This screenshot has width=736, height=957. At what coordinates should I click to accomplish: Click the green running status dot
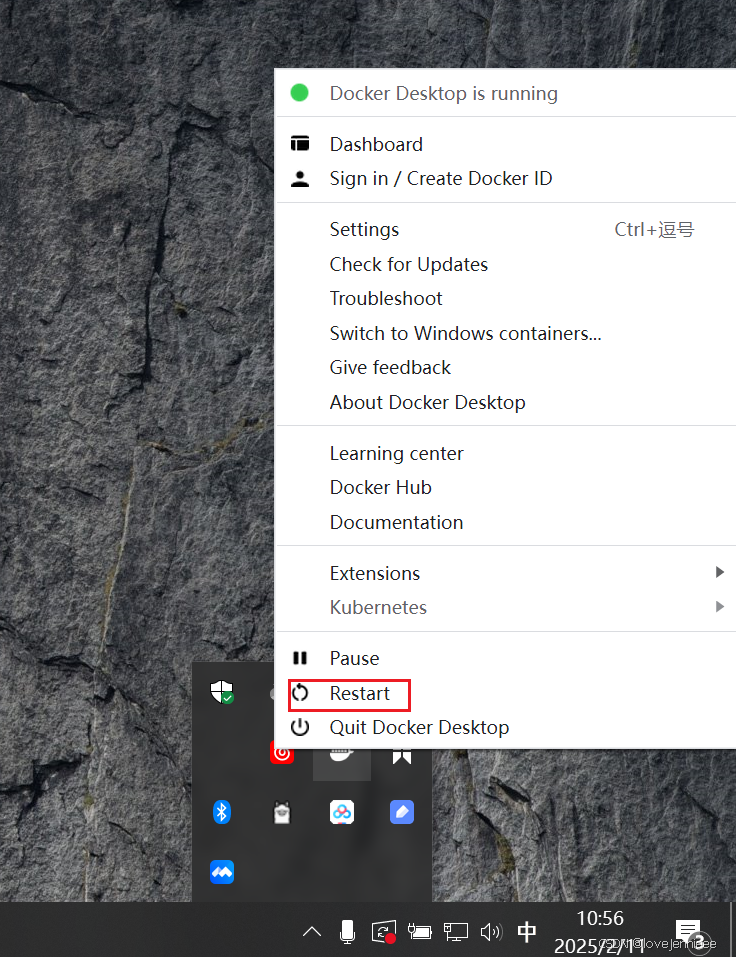(x=300, y=93)
